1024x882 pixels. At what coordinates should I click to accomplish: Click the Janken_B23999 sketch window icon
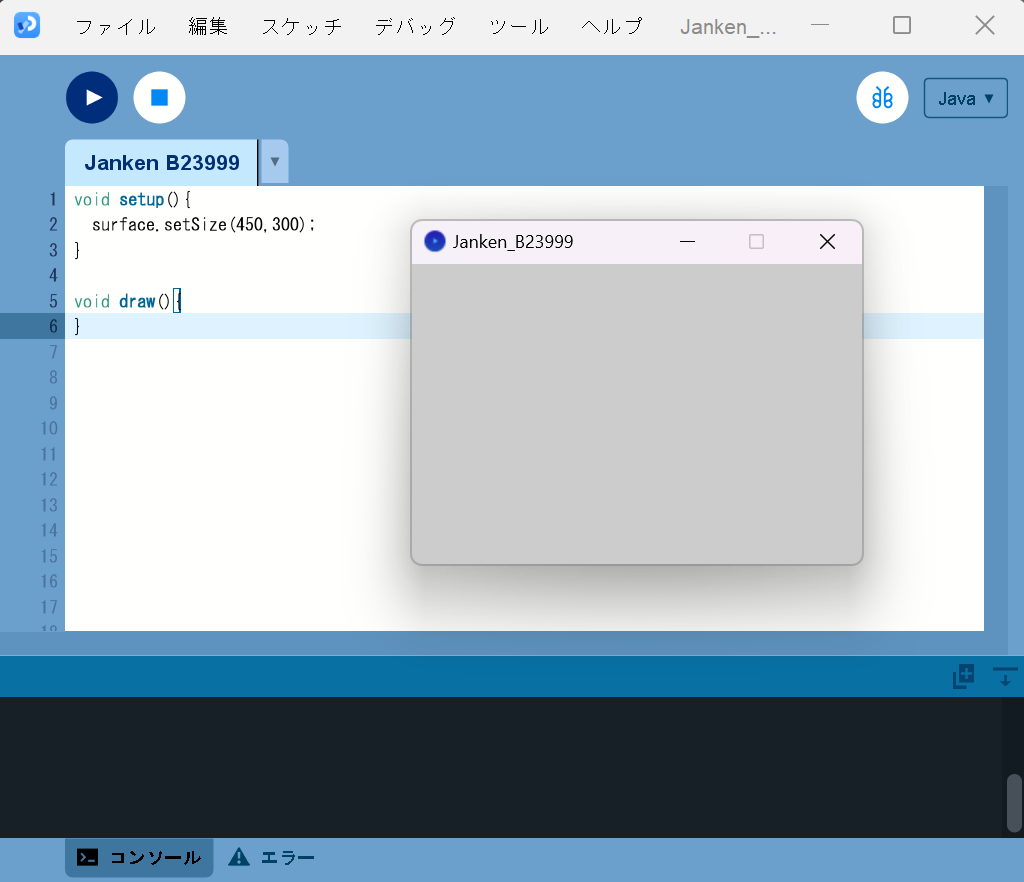coord(435,241)
